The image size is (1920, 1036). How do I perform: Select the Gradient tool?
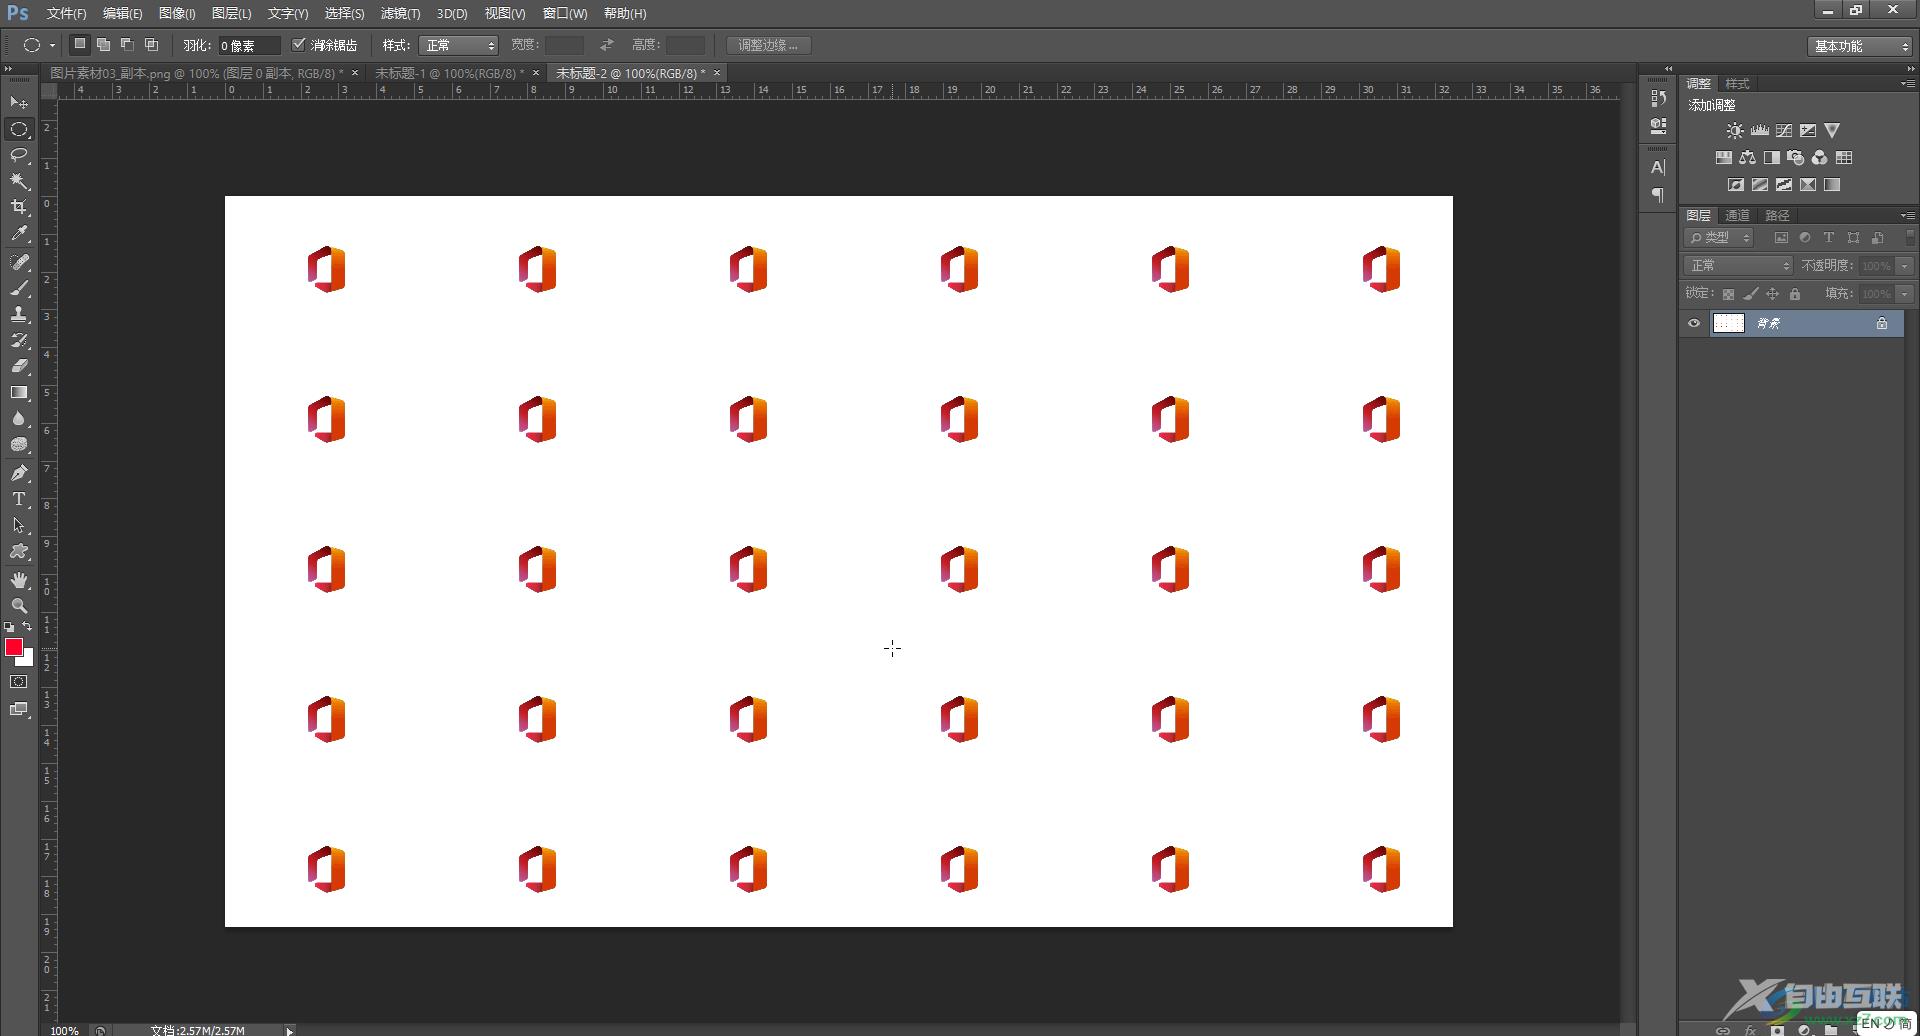(19, 392)
